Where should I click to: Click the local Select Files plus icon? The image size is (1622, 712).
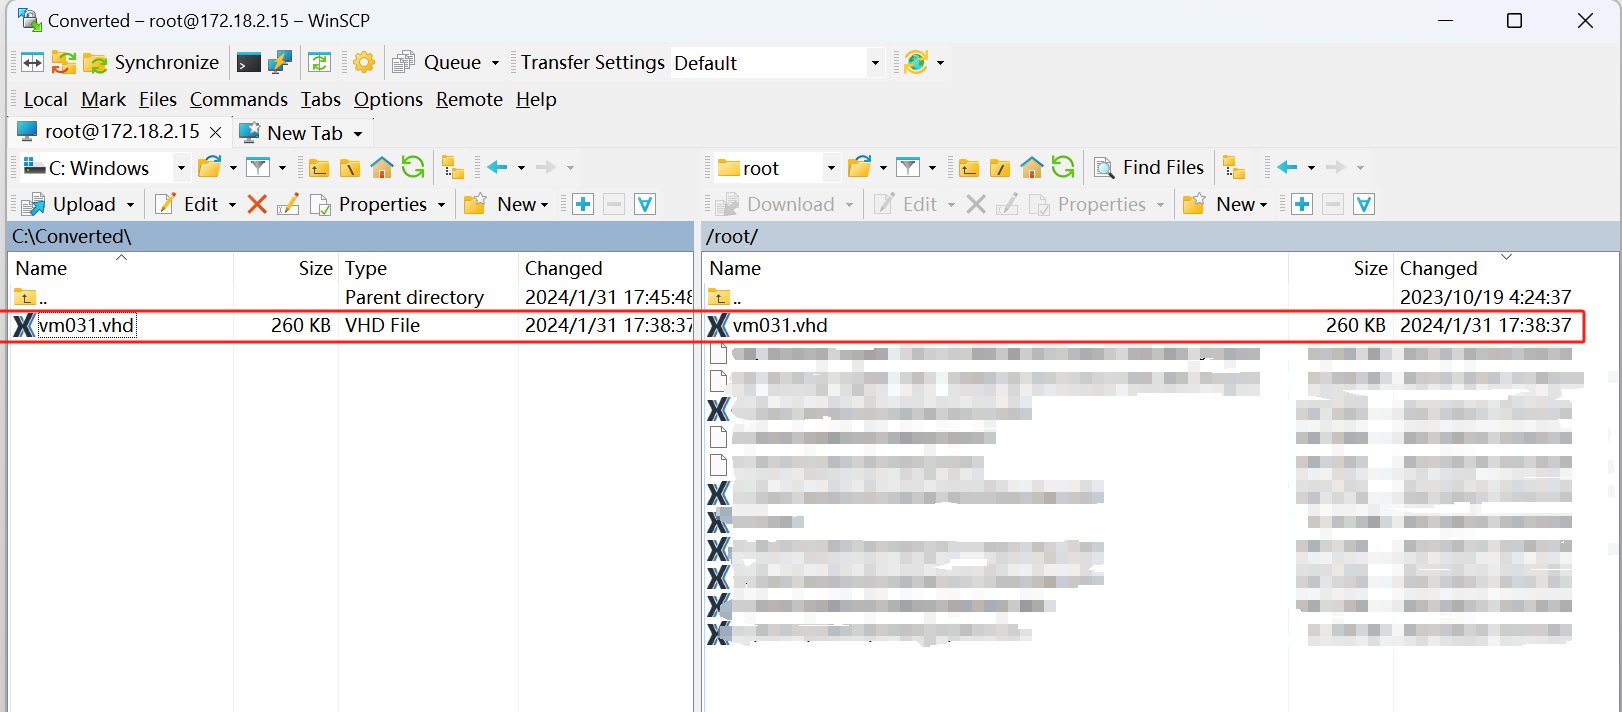point(583,204)
